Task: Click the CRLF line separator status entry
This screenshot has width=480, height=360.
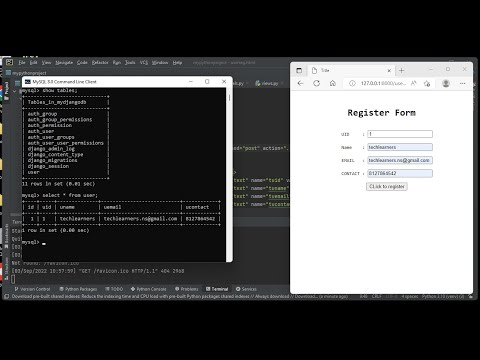Action: 377,296
